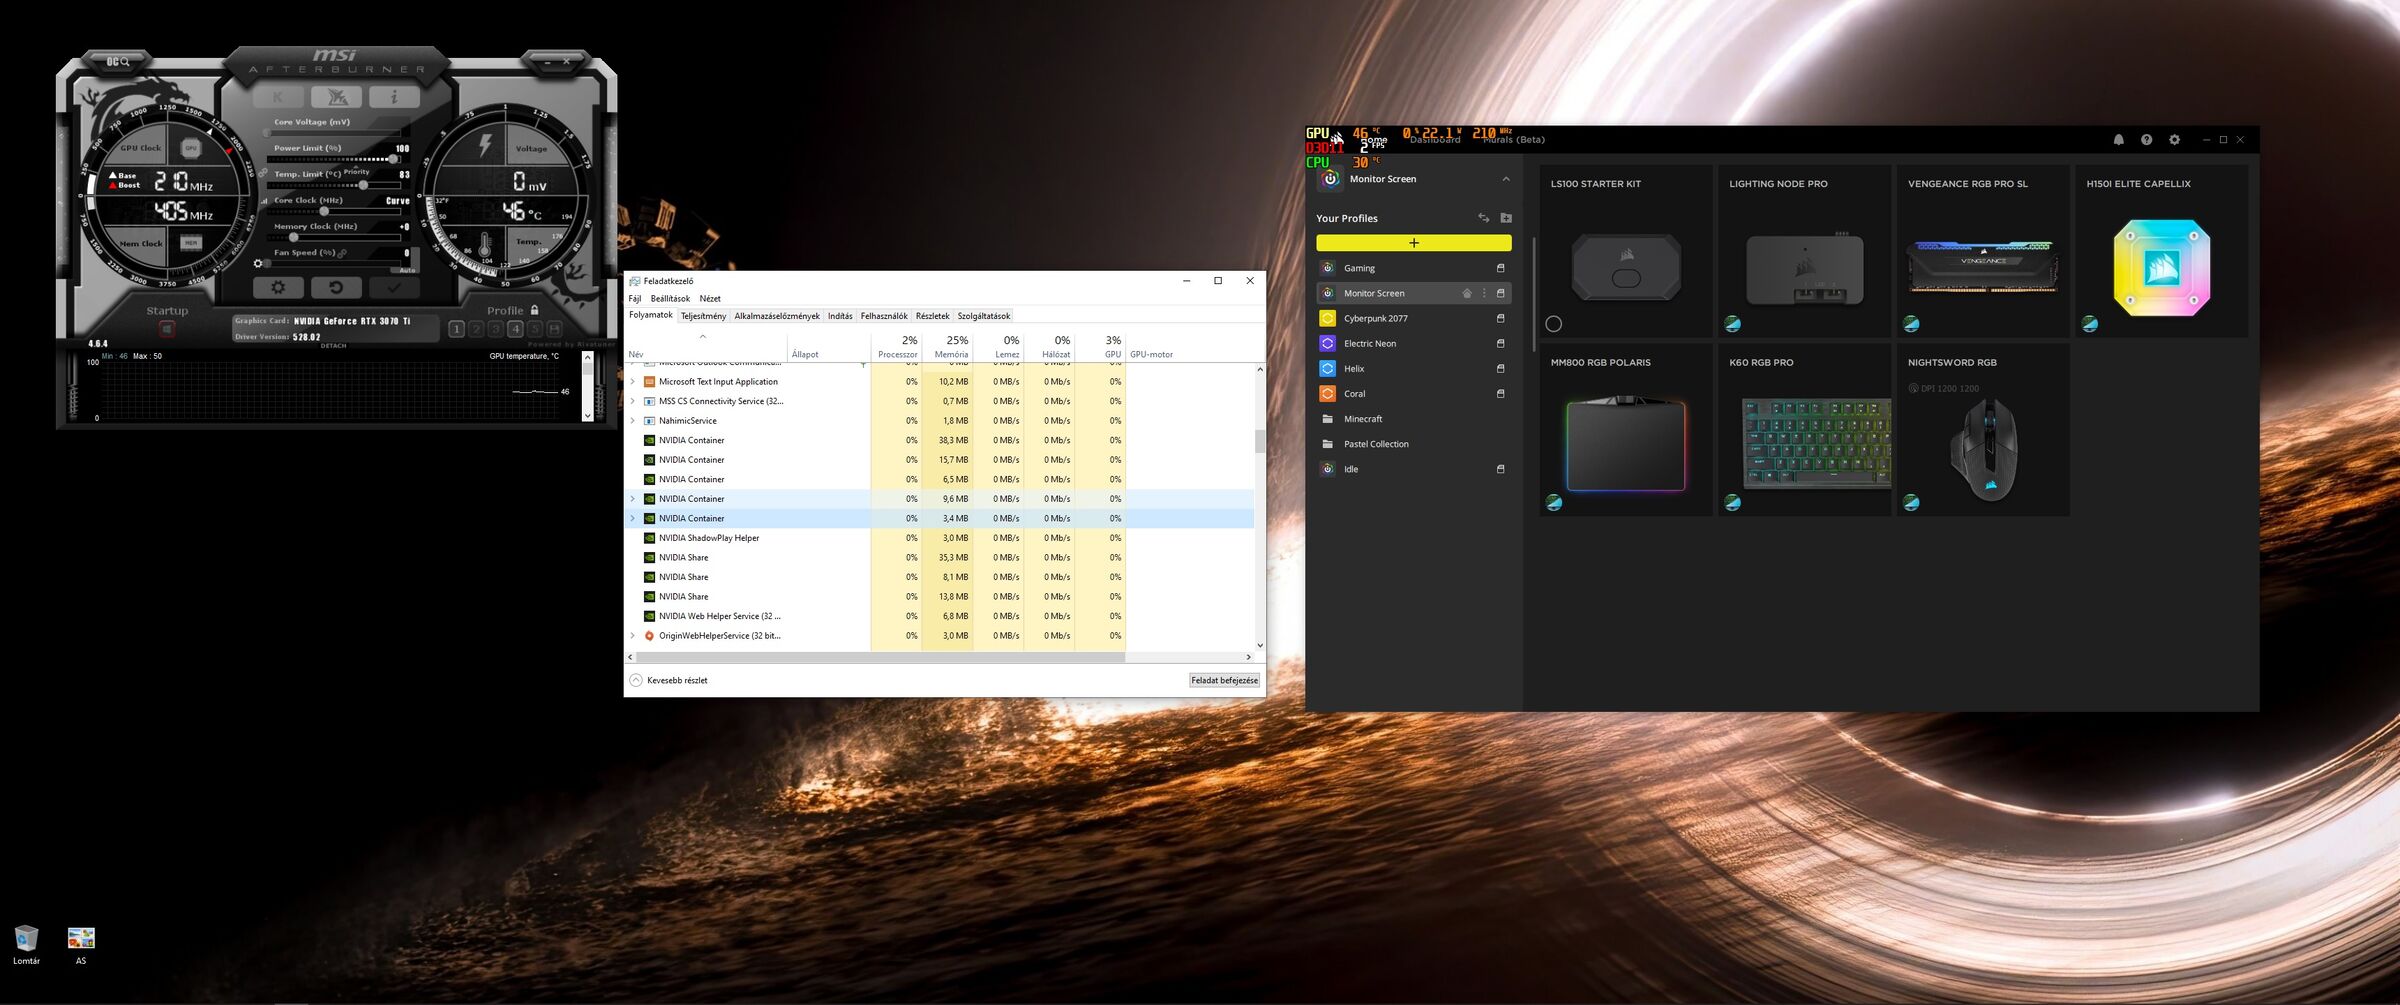Open iCUE settings gear
This screenshot has height=1005, width=2400.
(2174, 140)
